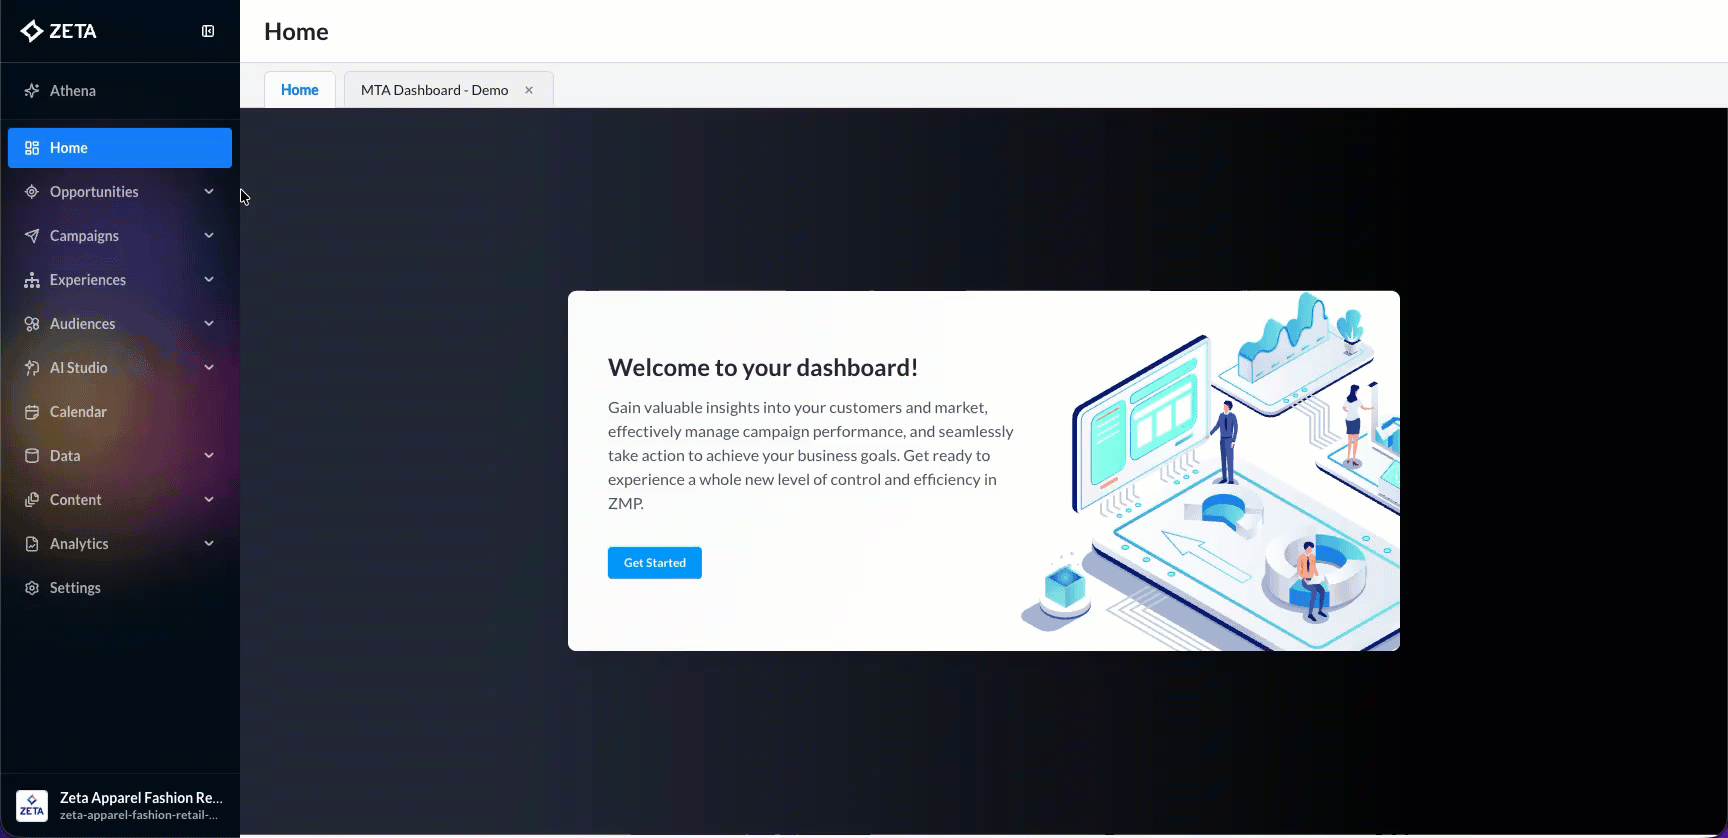This screenshot has width=1728, height=838.
Task: Click the Zeta account avatar at bottom
Action: click(x=32, y=805)
